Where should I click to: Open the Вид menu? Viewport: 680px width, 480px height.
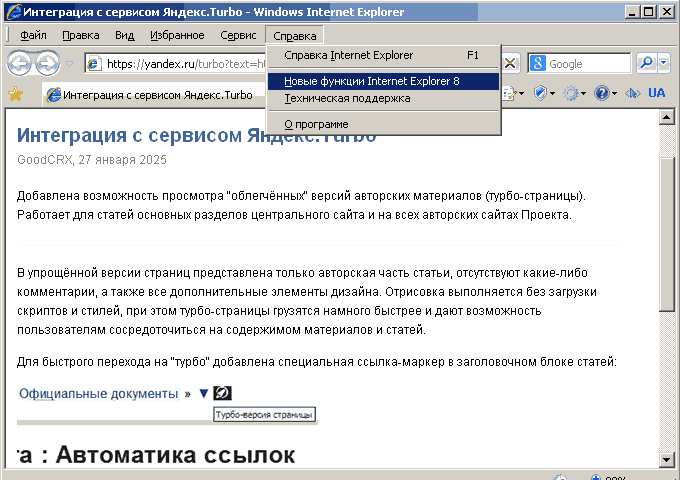coord(124,35)
